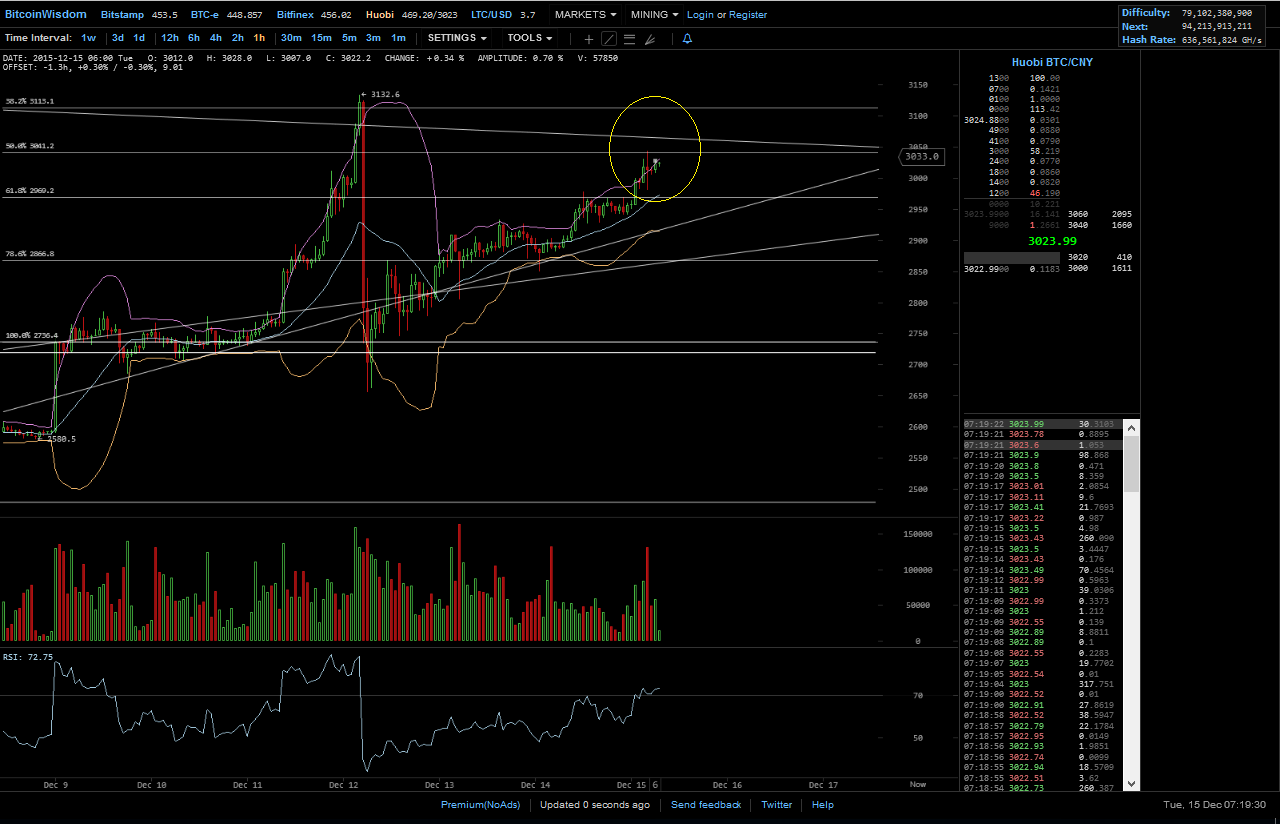The width and height of the screenshot is (1280, 824).
Task: Click the Hash Rate value in GH/s
Action: (1224, 40)
